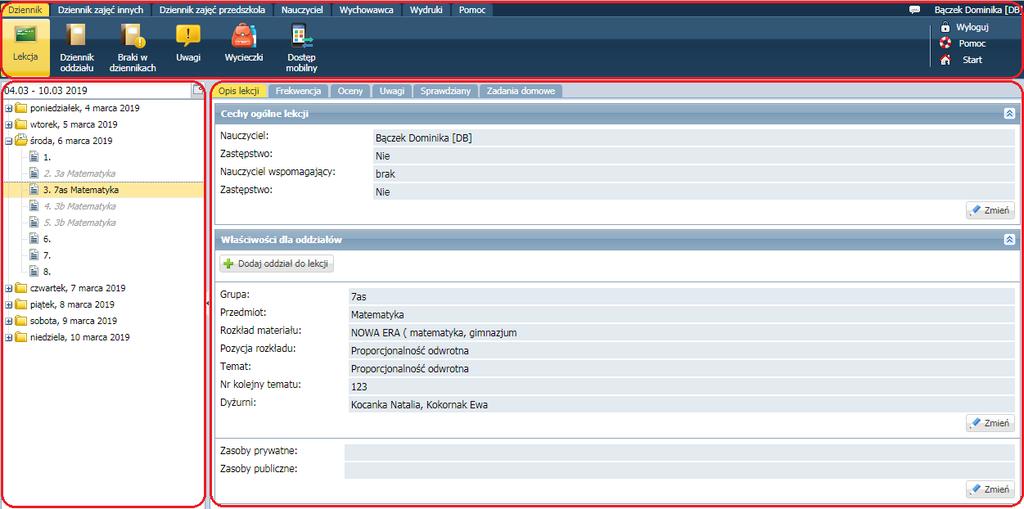
Task: Click Zmień below Zasoby publiczne
Action: [x=991, y=489]
